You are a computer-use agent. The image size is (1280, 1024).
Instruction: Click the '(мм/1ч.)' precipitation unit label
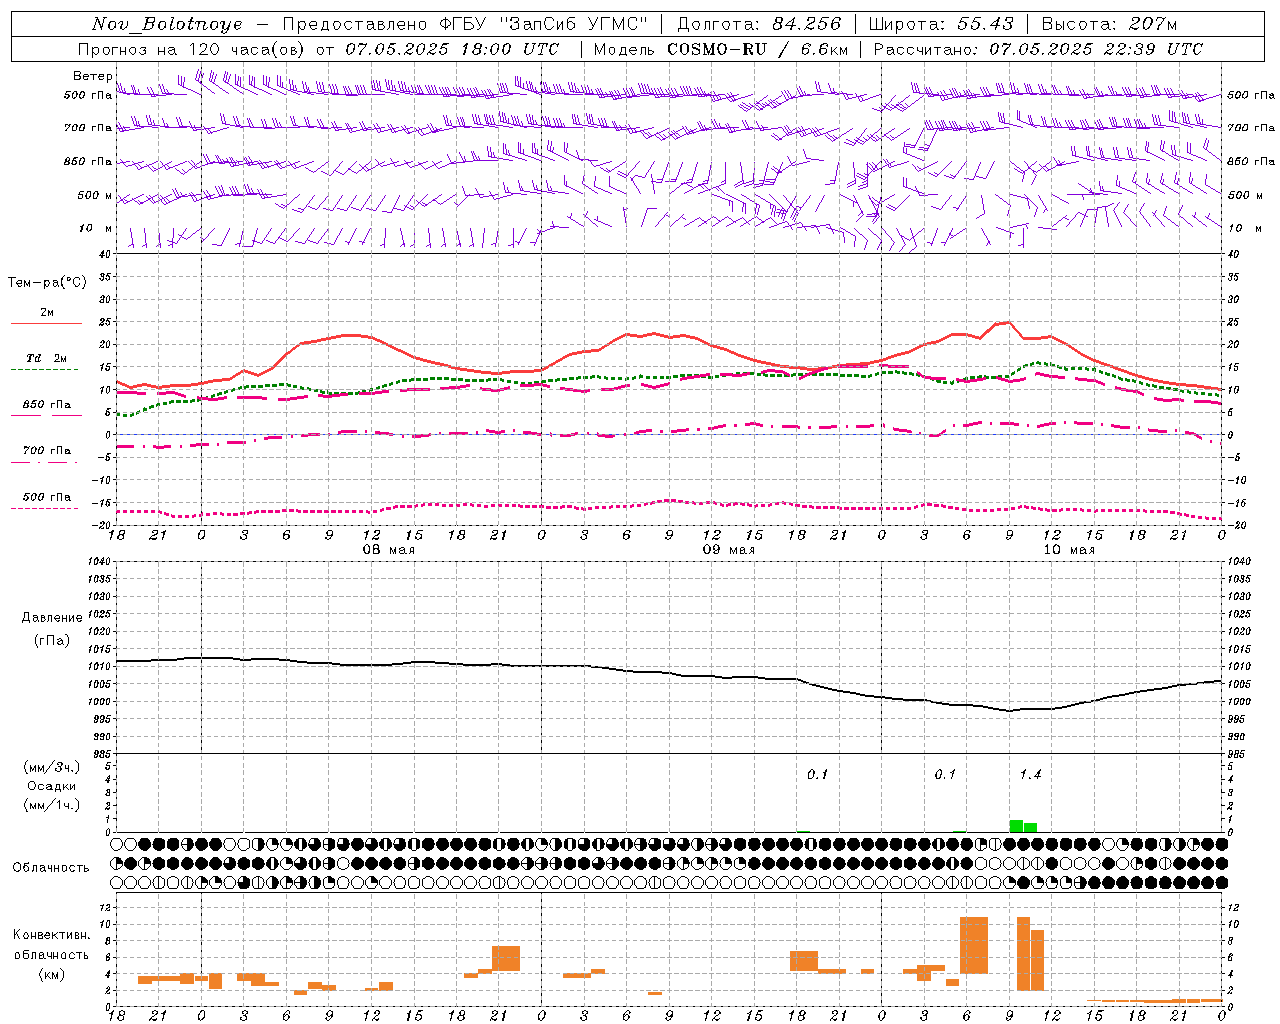click(52, 805)
